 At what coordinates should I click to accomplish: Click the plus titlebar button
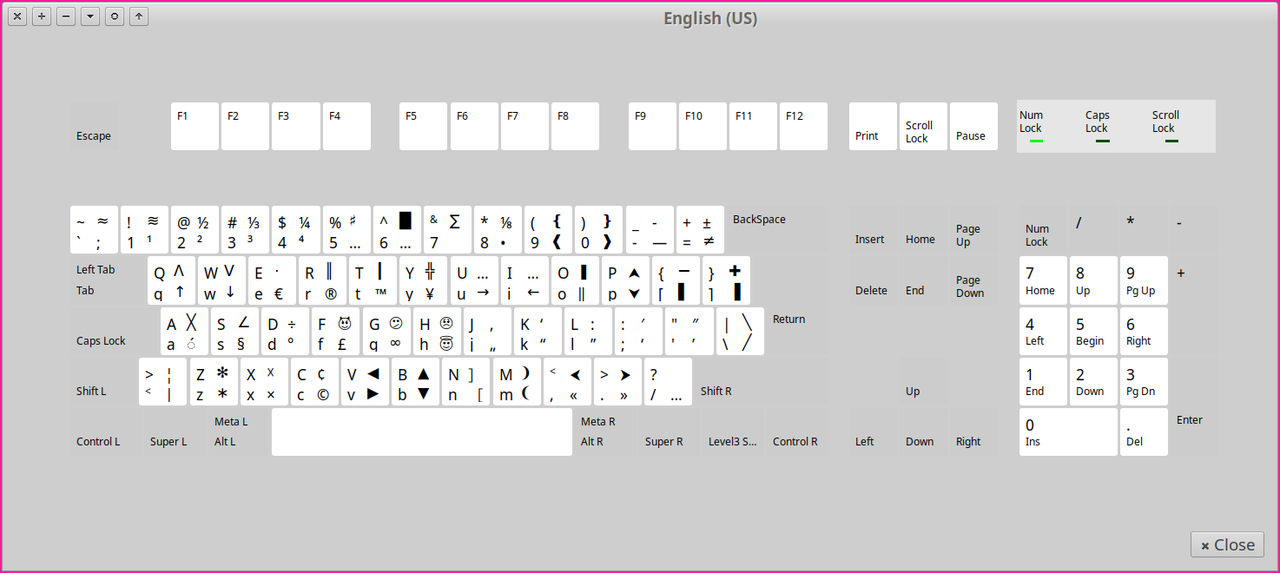(41, 16)
